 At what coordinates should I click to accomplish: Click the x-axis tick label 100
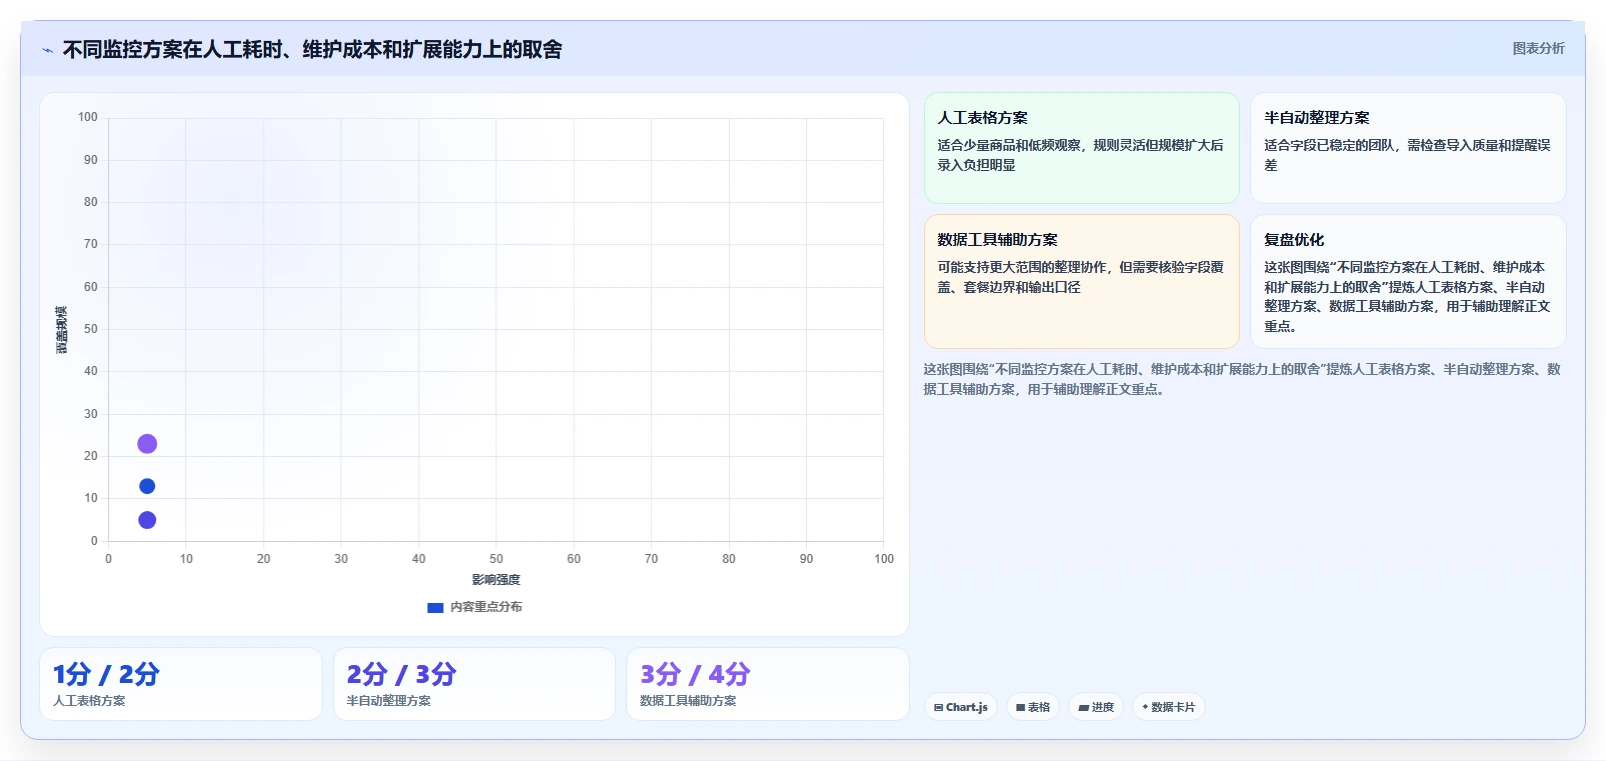coord(884,559)
